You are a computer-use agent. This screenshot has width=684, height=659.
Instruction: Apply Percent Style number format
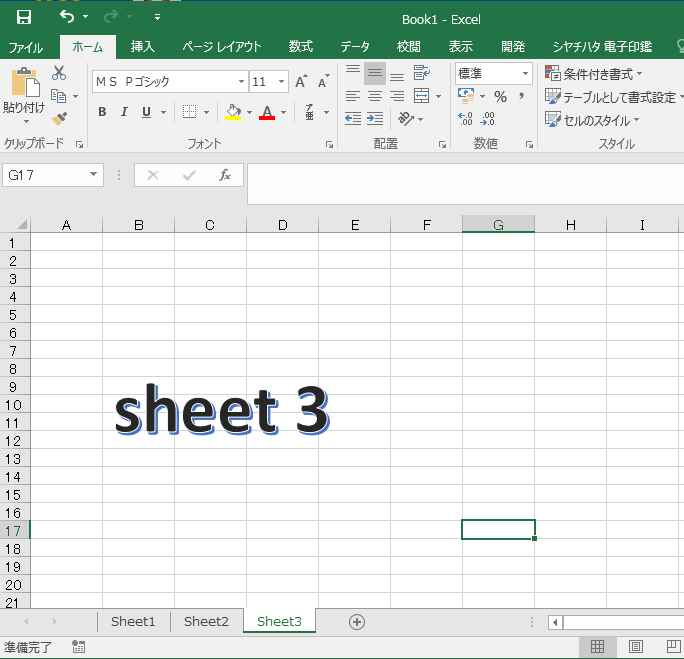click(500, 97)
